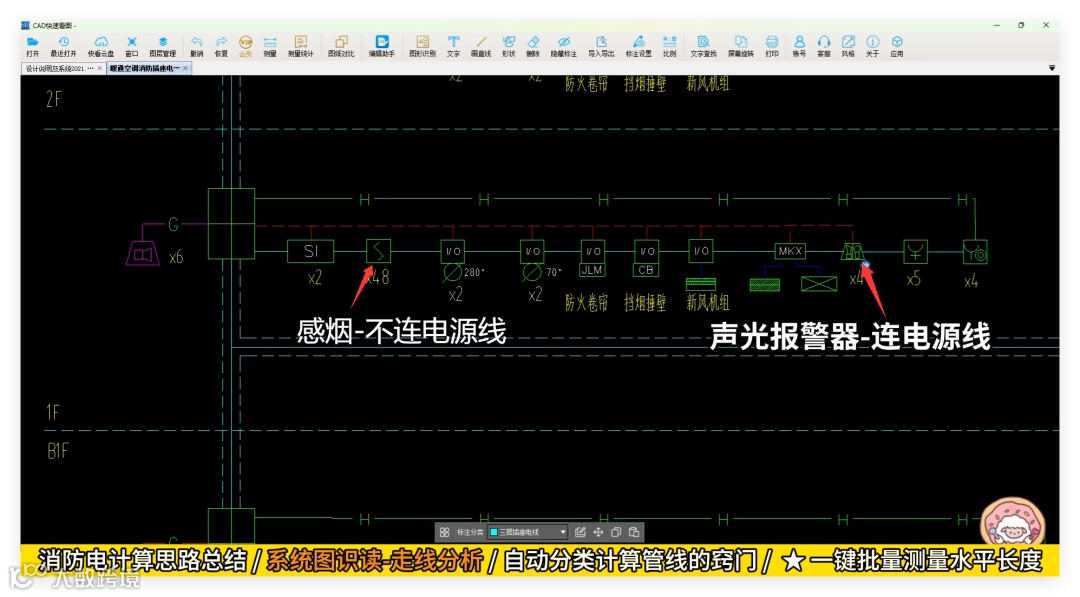Click the 恢复 redo arrow
Viewport: 1080px width, 597px height.
[x=221, y=46]
